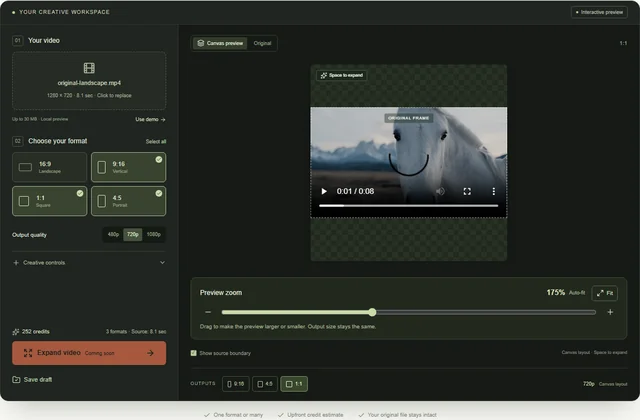This screenshot has height=420, width=640.
Task: Click the Fit zoom button
Action: click(604, 293)
